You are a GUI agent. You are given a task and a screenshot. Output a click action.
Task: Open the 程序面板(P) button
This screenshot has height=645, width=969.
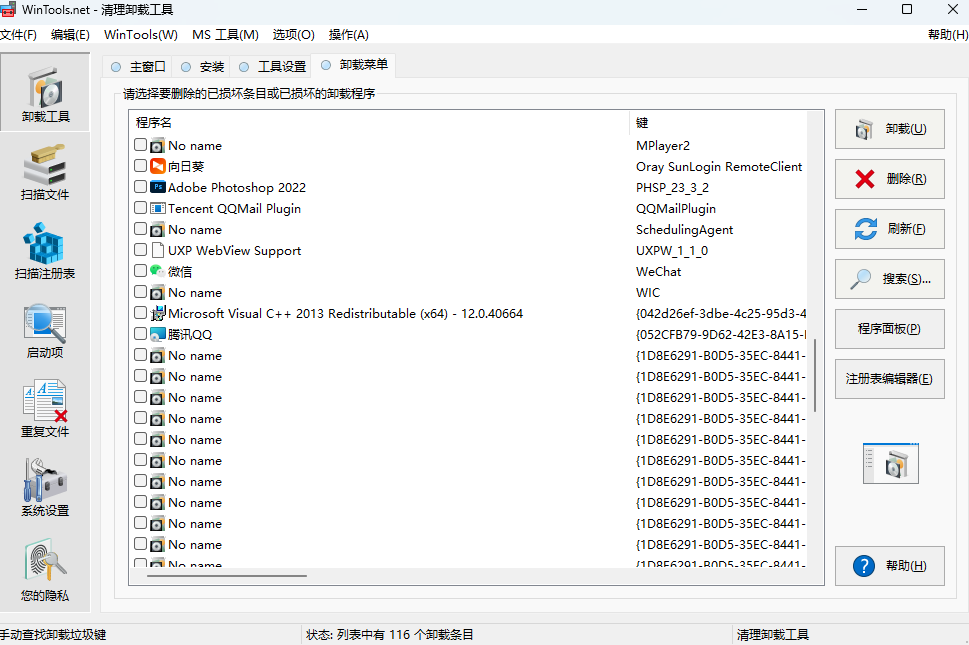pyautogui.click(x=890, y=329)
